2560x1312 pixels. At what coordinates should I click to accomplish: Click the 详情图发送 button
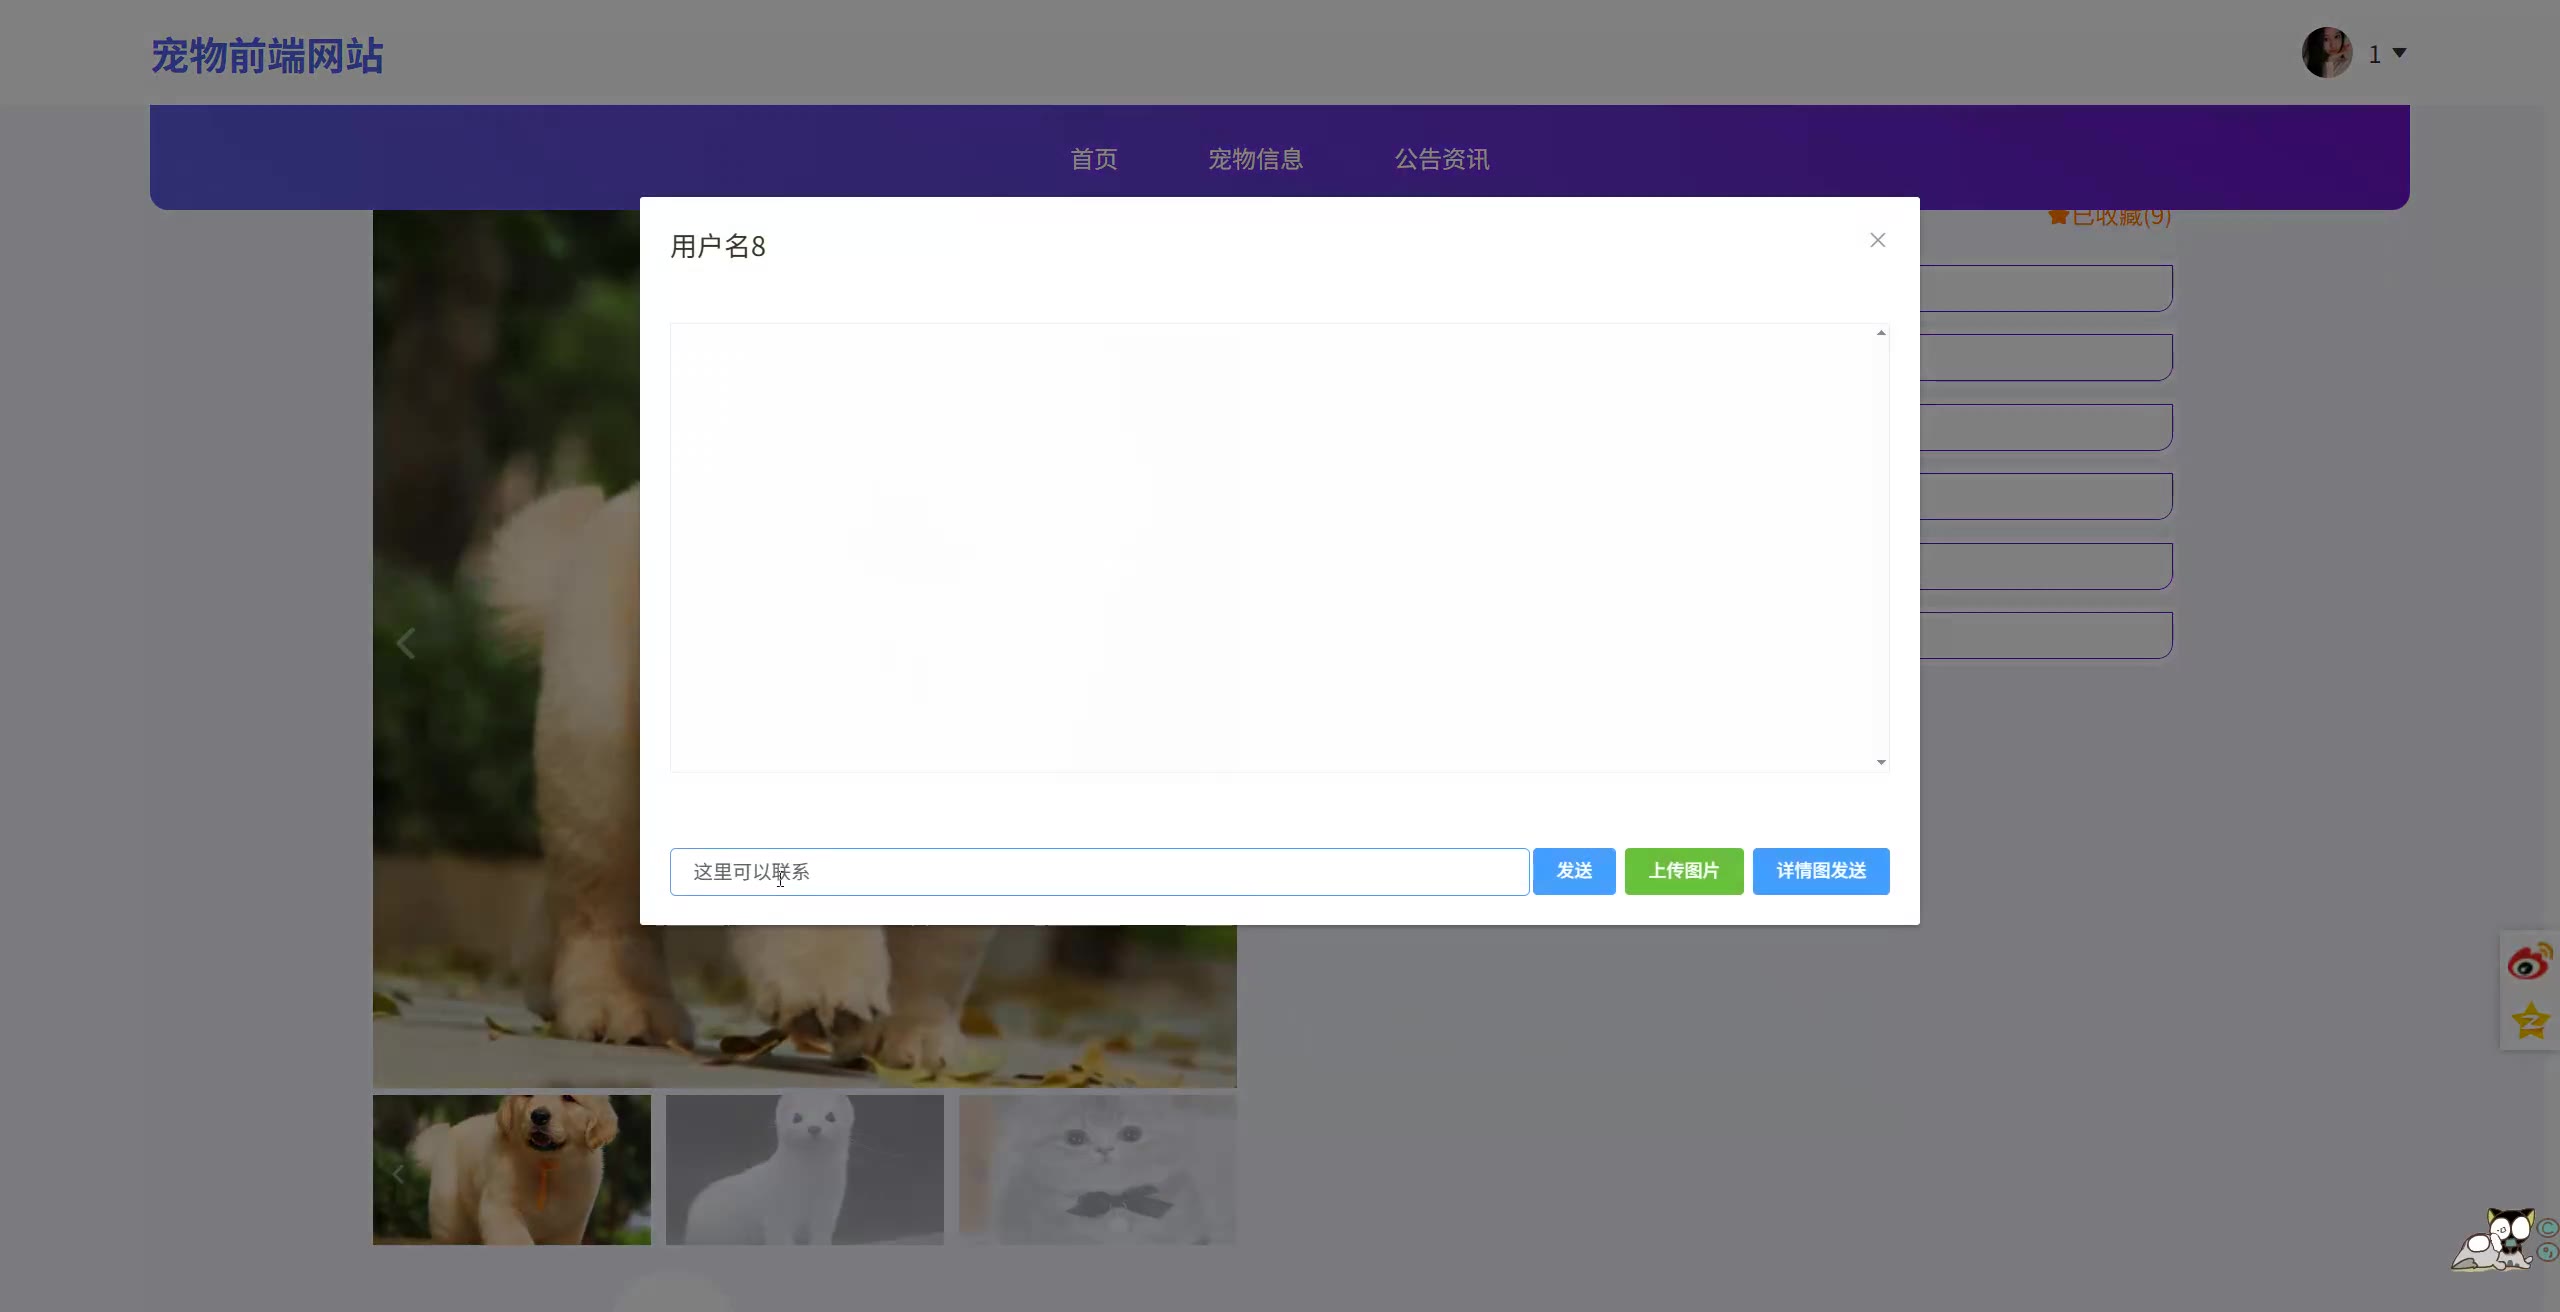coord(1820,871)
